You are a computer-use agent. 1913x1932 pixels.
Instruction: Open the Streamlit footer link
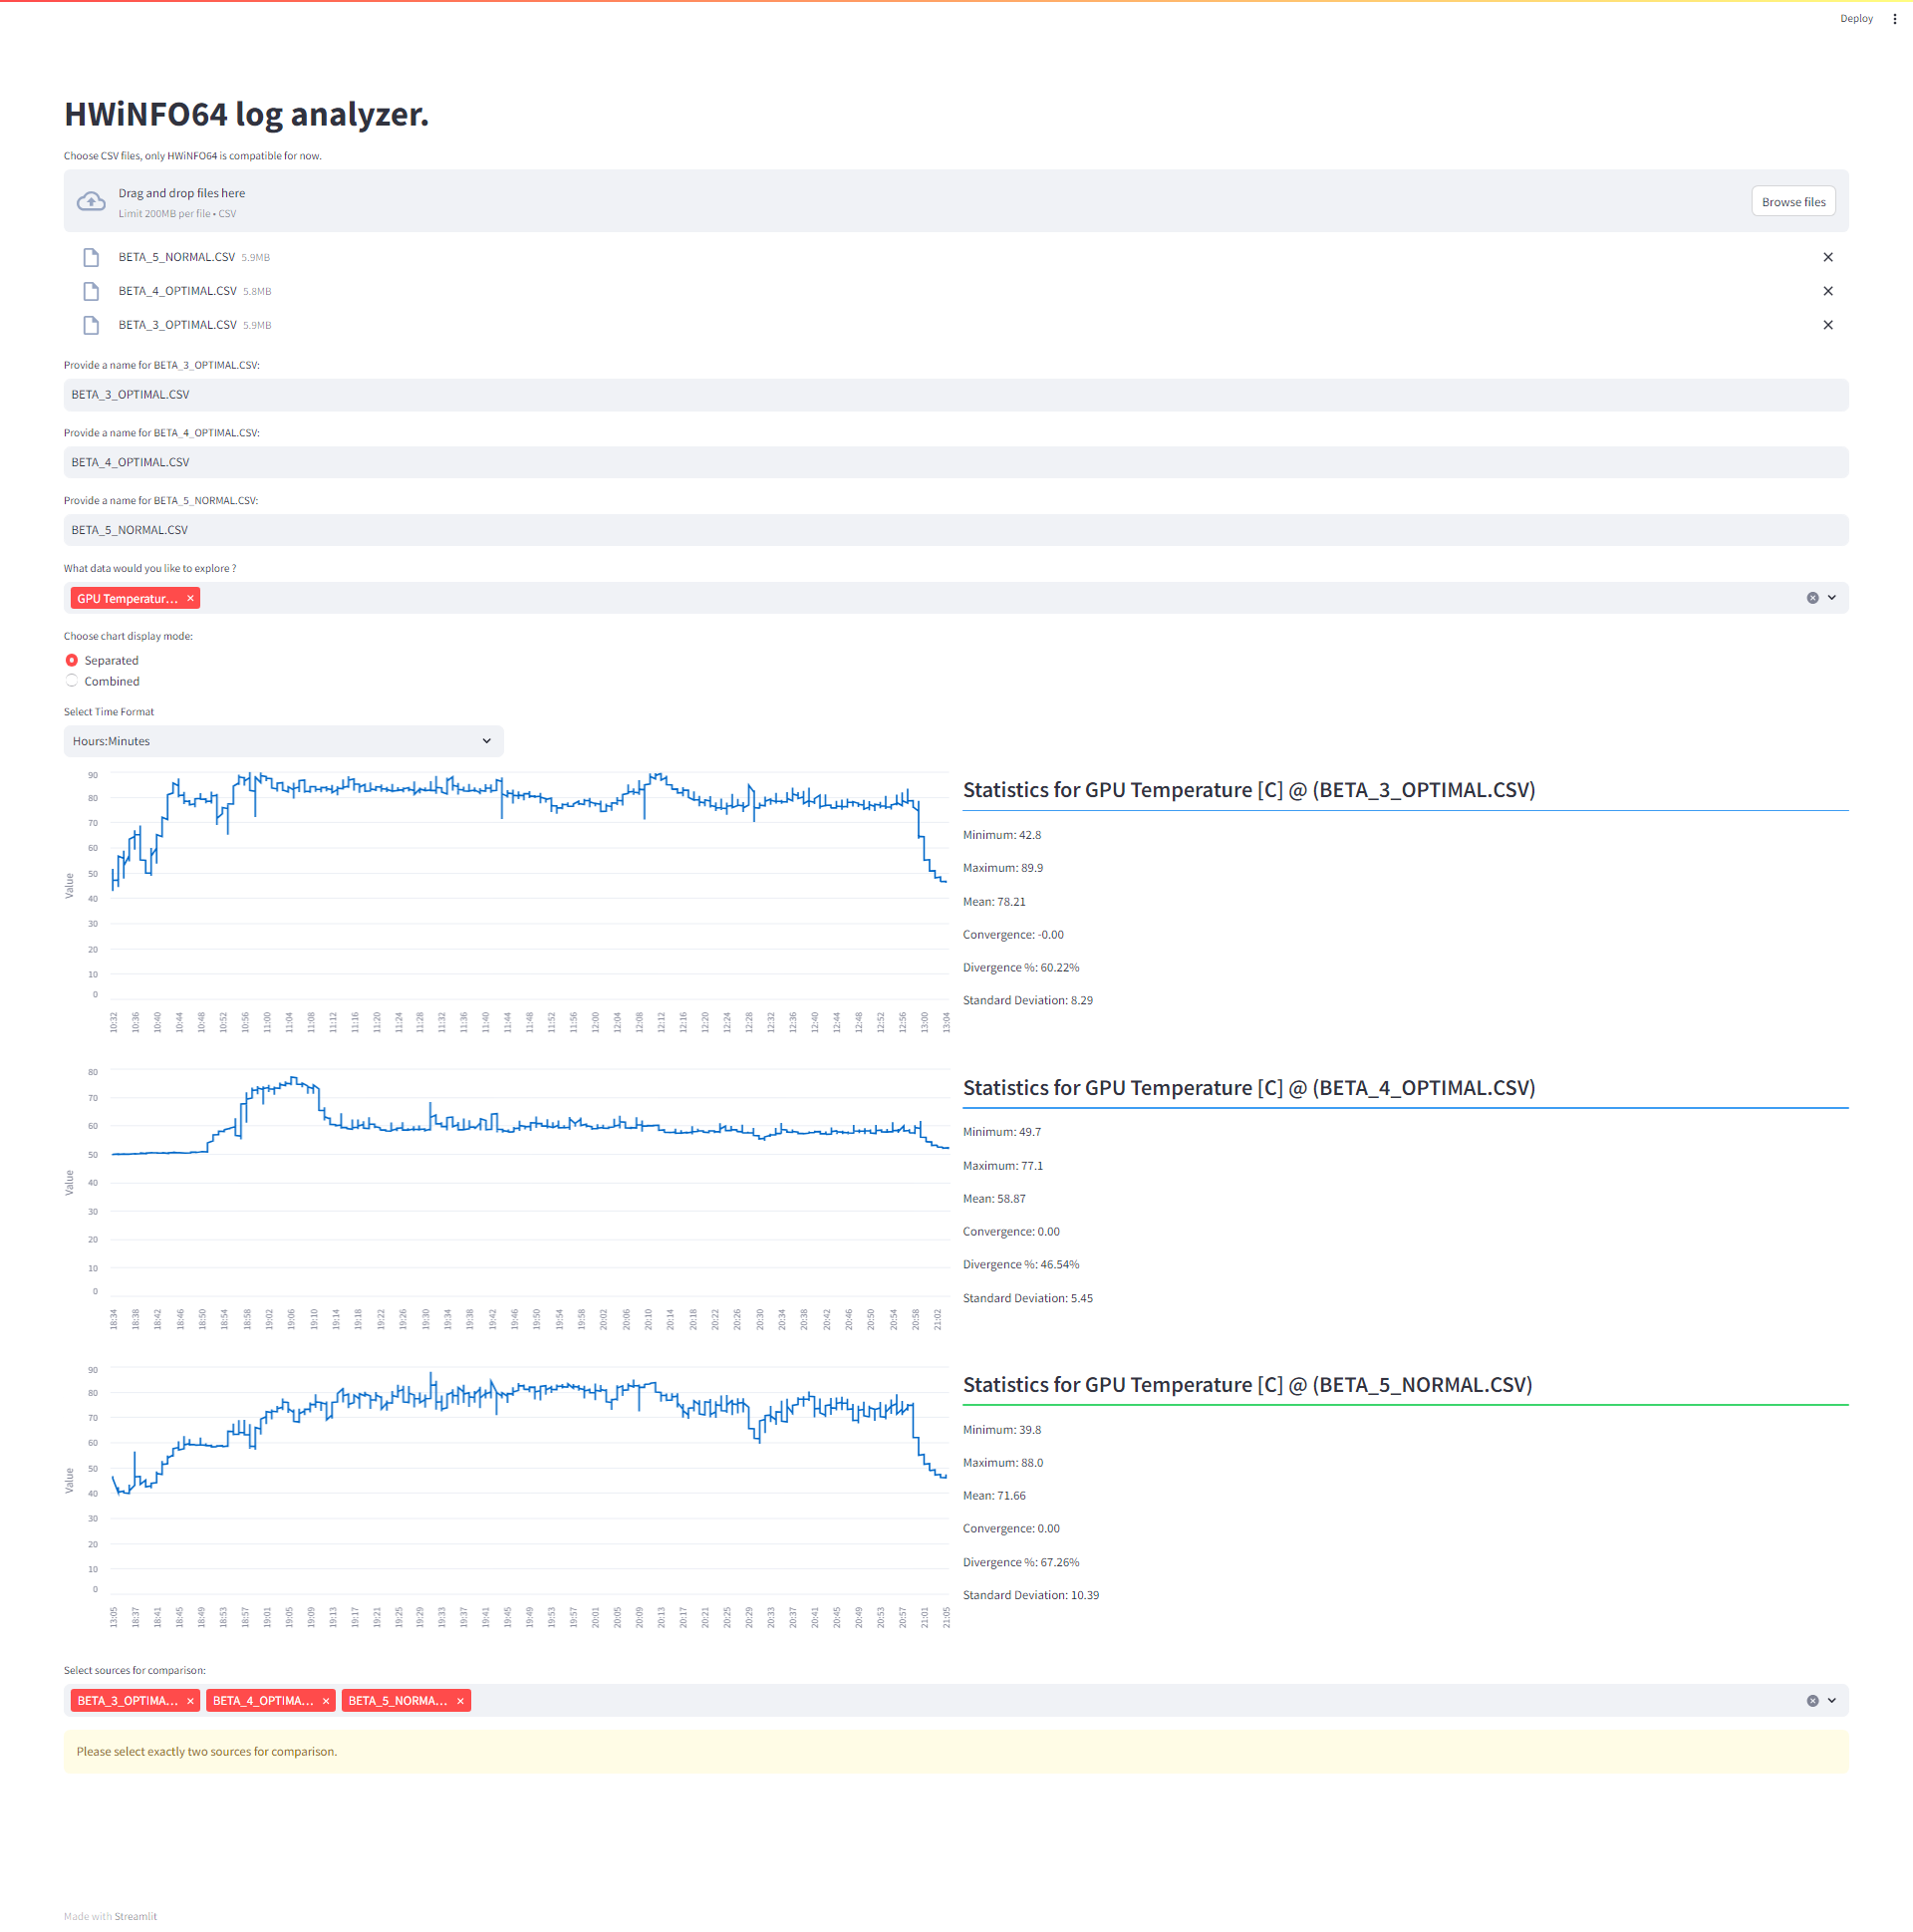pyautogui.click(x=135, y=1915)
